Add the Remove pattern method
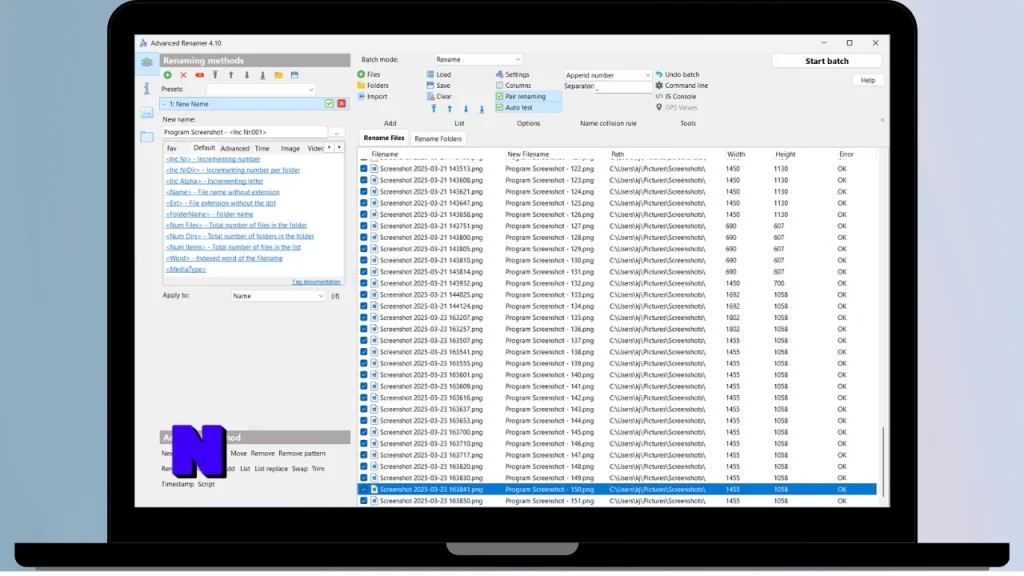This screenshot has width=1024, height=576. click(302, 453)
